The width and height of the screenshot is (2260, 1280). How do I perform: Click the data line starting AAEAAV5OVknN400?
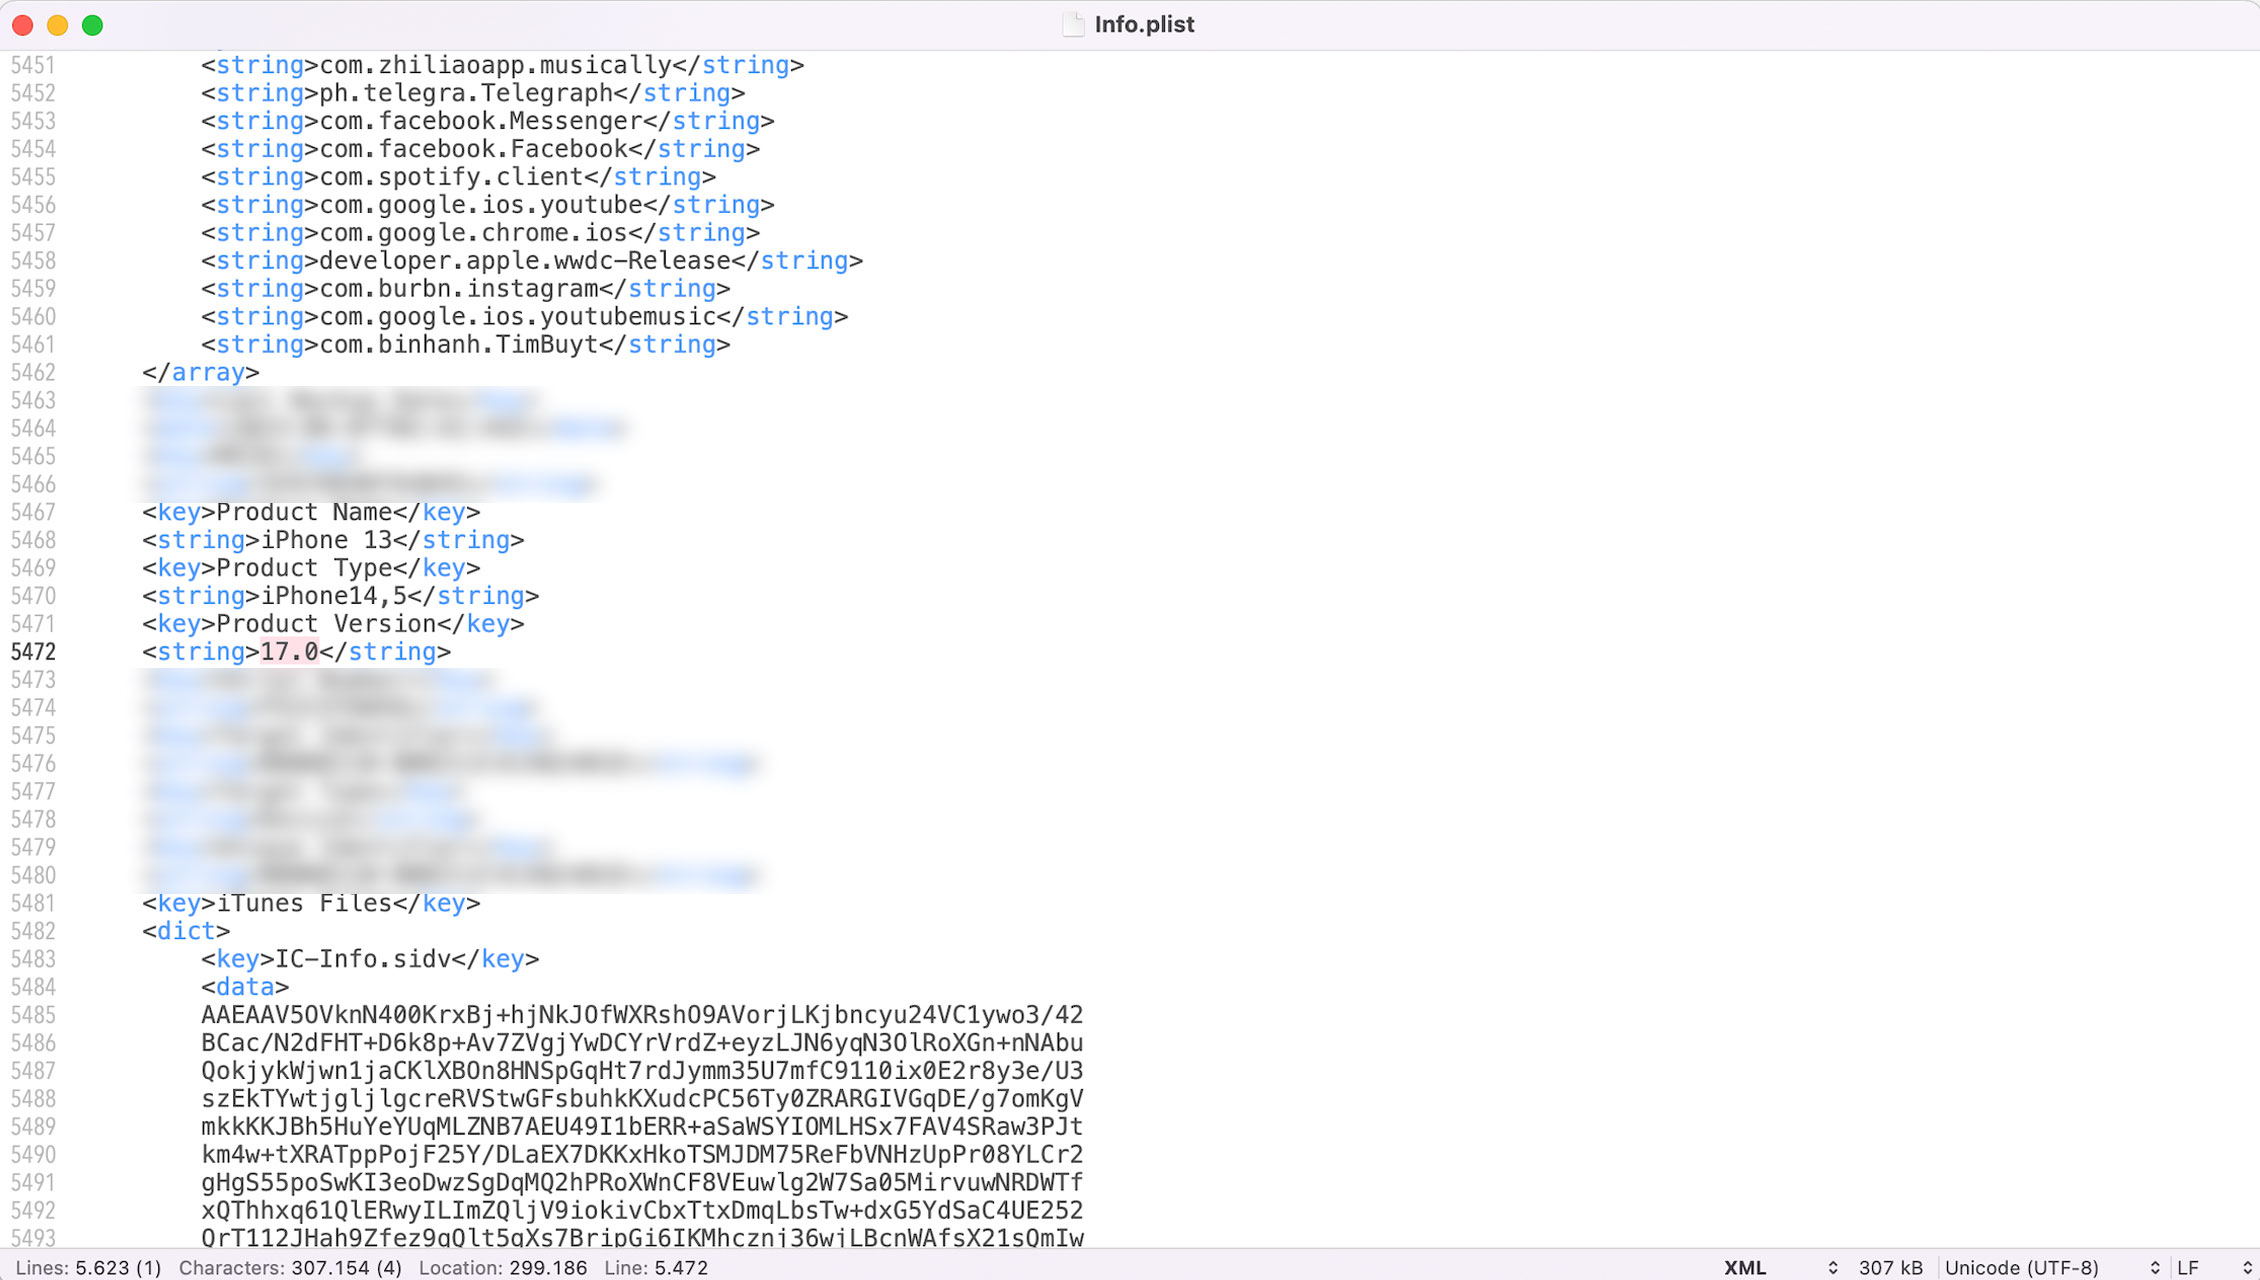coord(642,1015)
